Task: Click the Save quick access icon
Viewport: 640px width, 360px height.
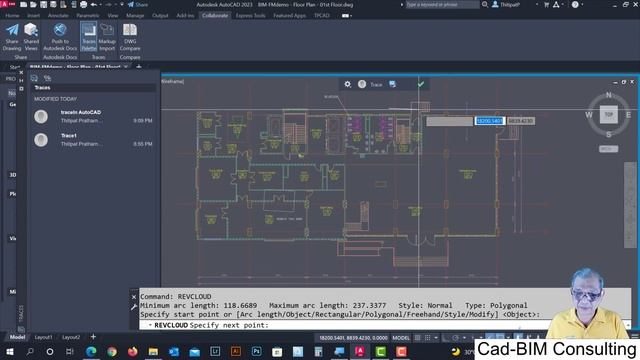Action: (x=43, y=4)
